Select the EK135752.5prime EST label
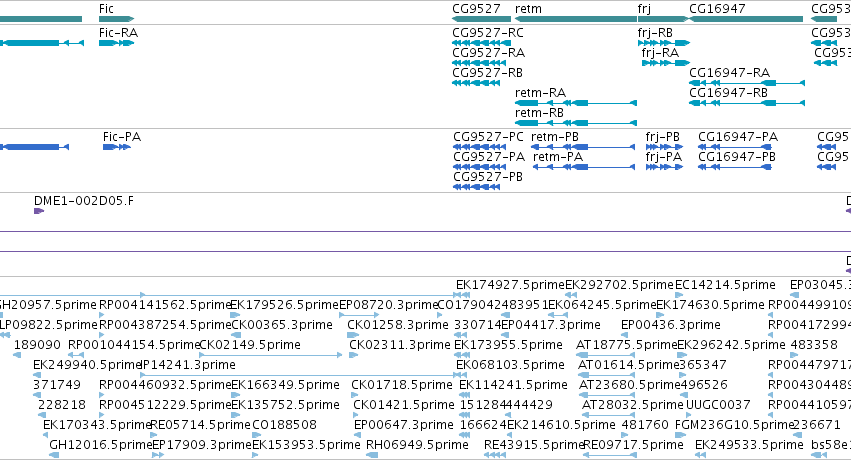Image resolution: width=851 pixels, height=460 pixels. coord(285,405)
